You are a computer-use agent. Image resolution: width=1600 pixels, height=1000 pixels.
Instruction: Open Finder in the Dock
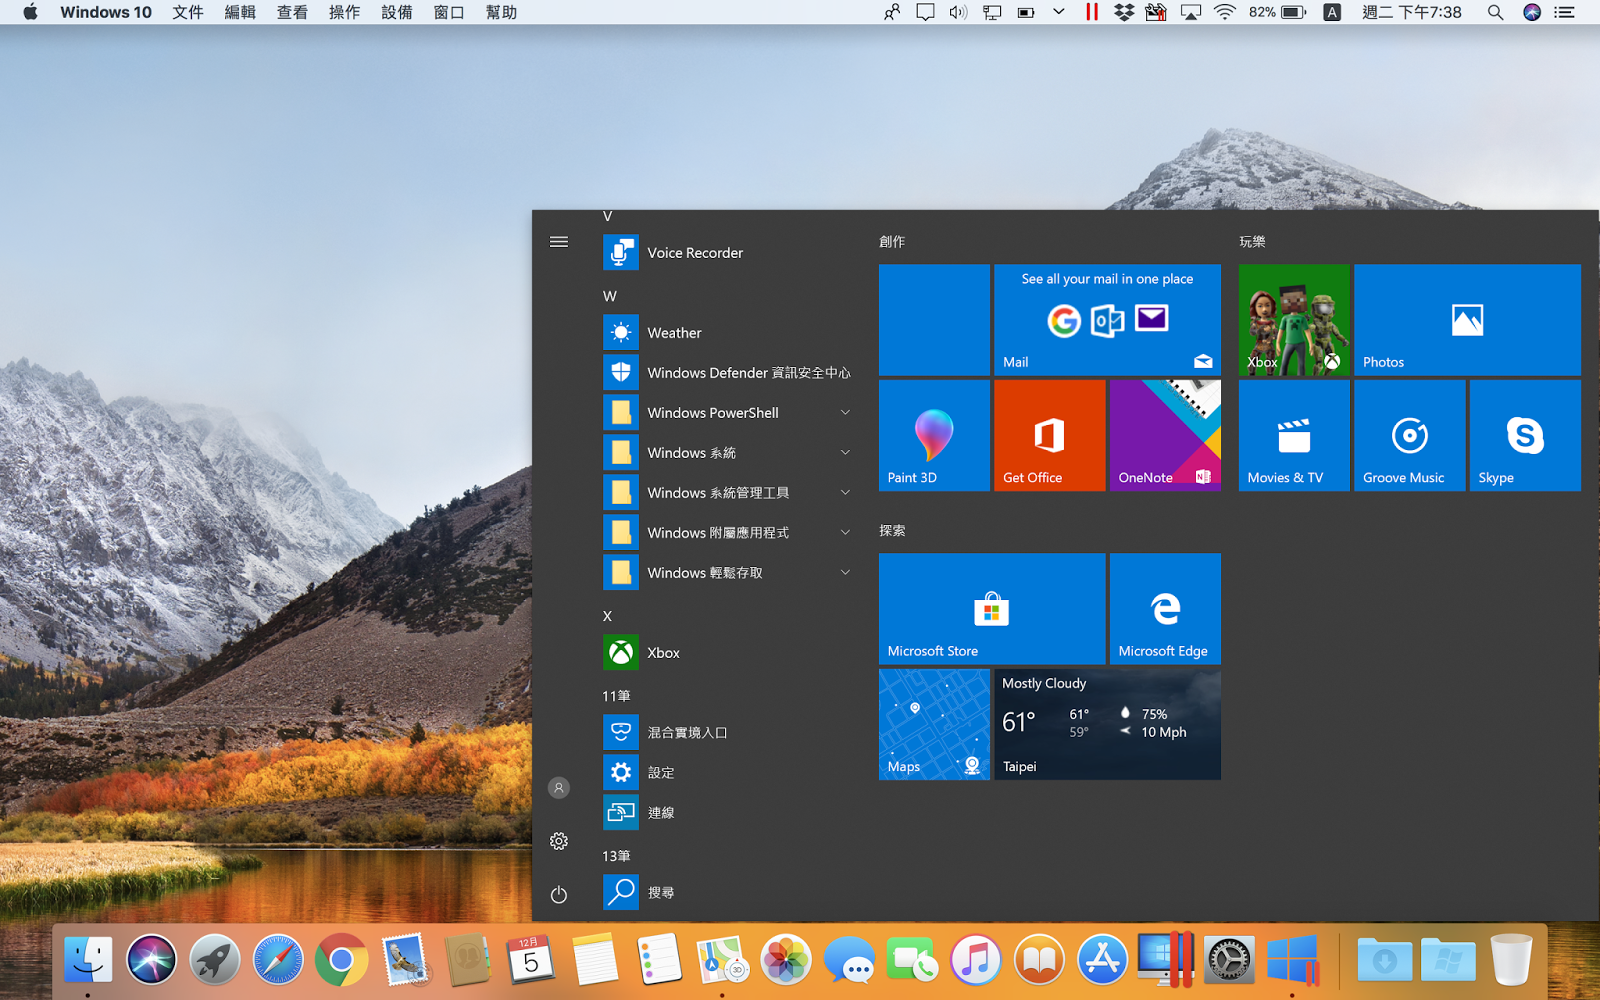pyautogui.click(x=88, y=961)
